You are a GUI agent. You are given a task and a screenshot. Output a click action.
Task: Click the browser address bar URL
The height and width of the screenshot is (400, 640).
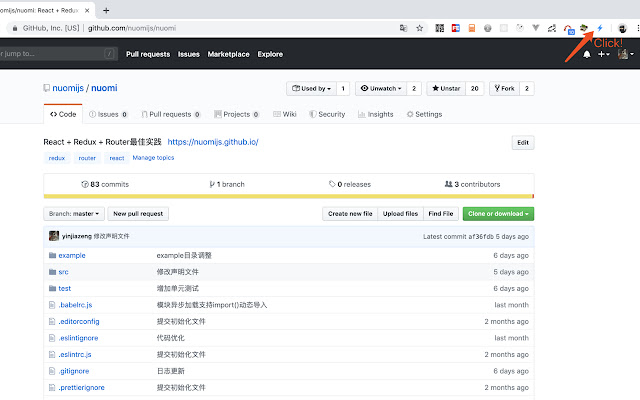(x=132, y=28)
